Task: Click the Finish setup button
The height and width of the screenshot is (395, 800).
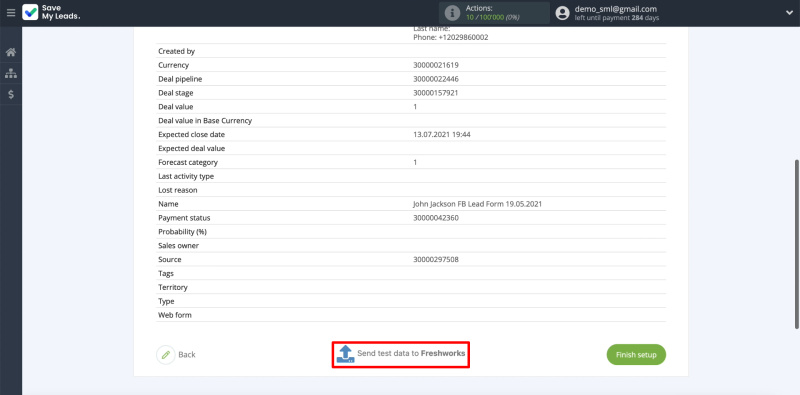Action: [636, 355]
